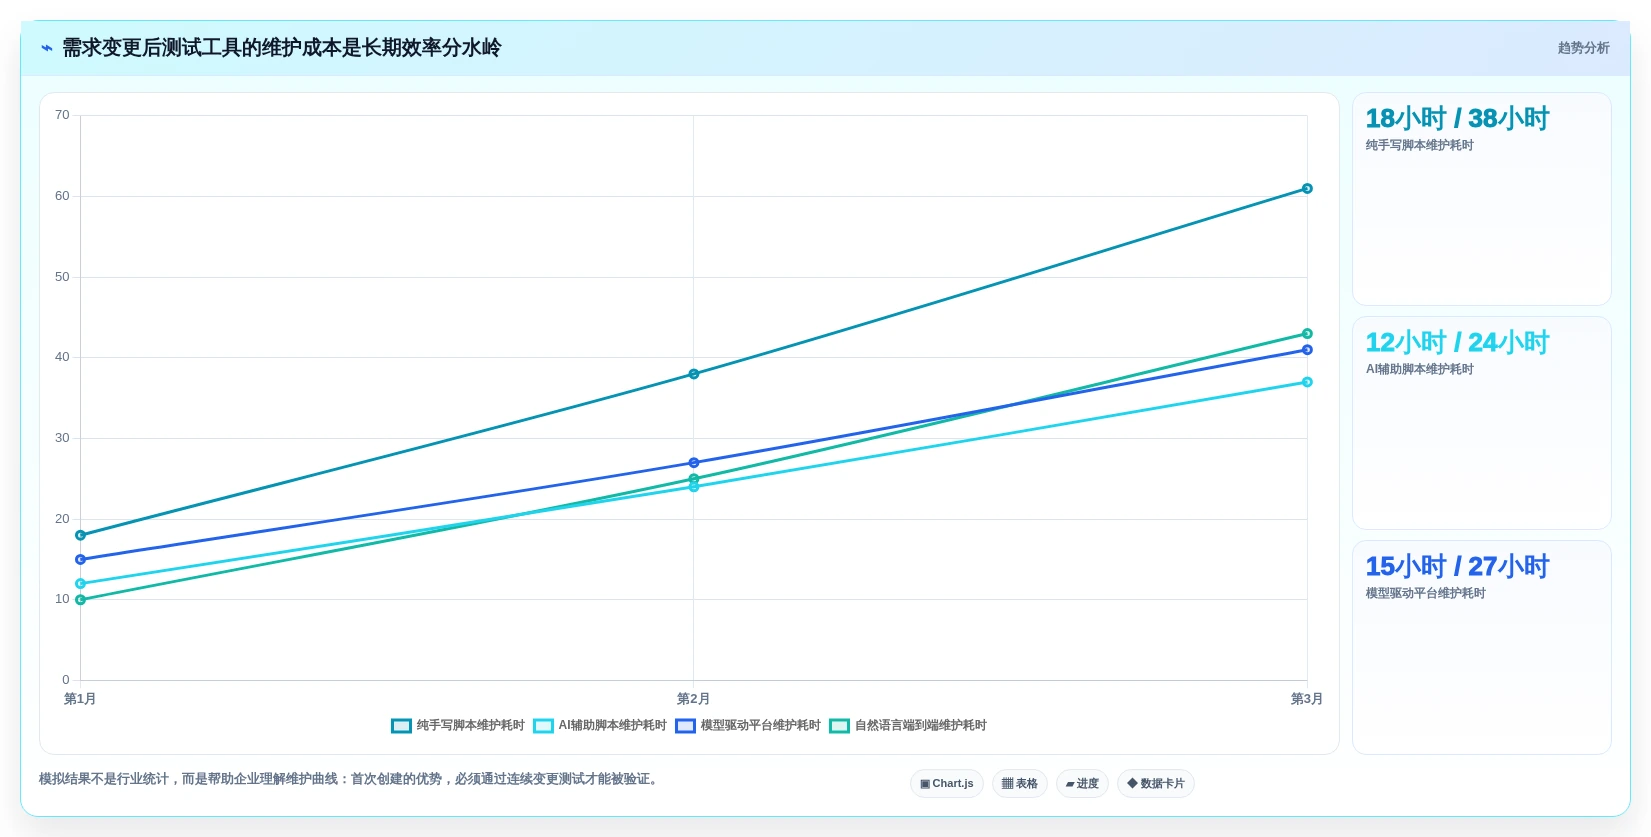Click the y-axis label 40
1651x837 pixels.
(62, 357)
